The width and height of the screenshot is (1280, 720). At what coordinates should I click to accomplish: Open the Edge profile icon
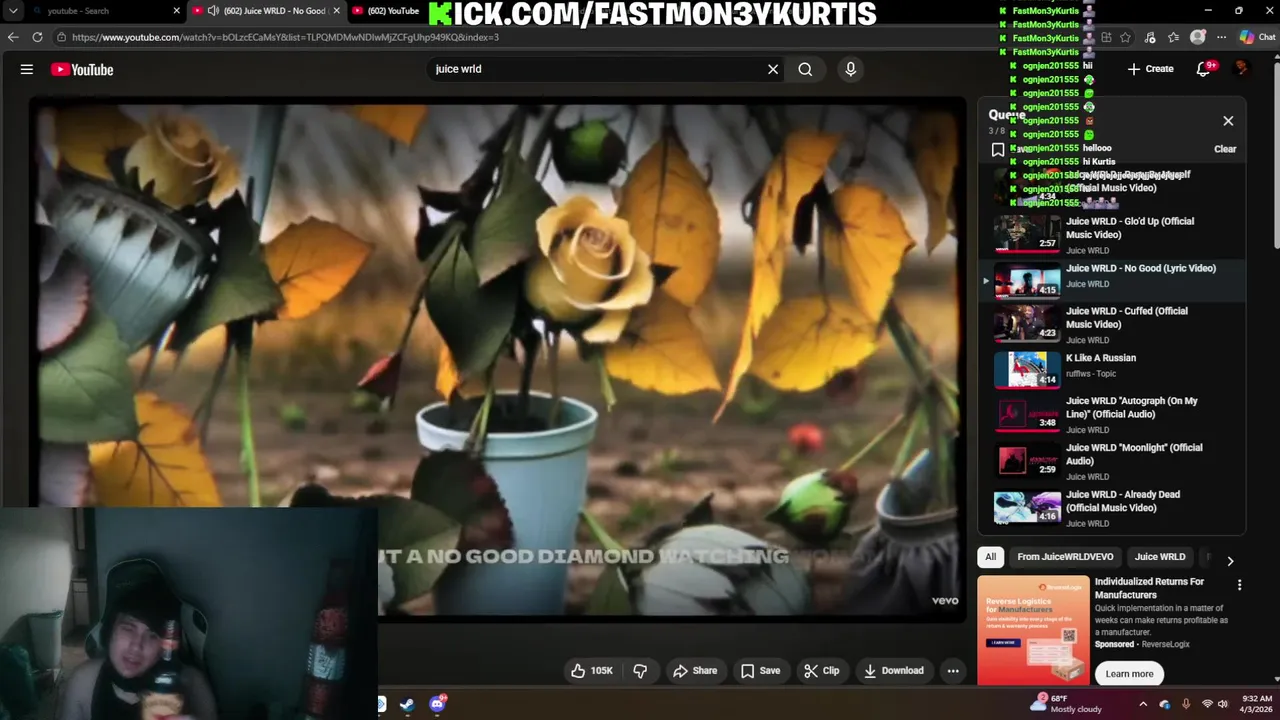pos(1198,37)
